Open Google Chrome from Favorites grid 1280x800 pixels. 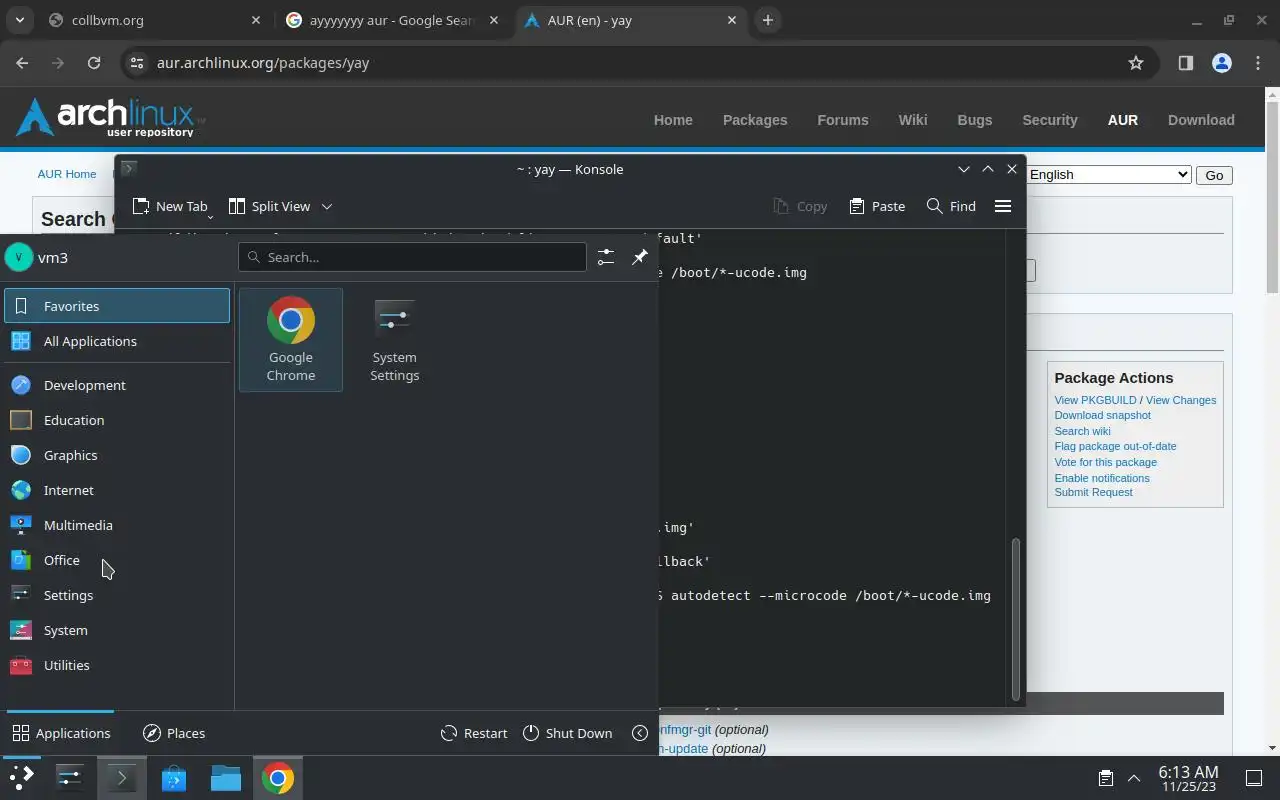tap(291, 340)
